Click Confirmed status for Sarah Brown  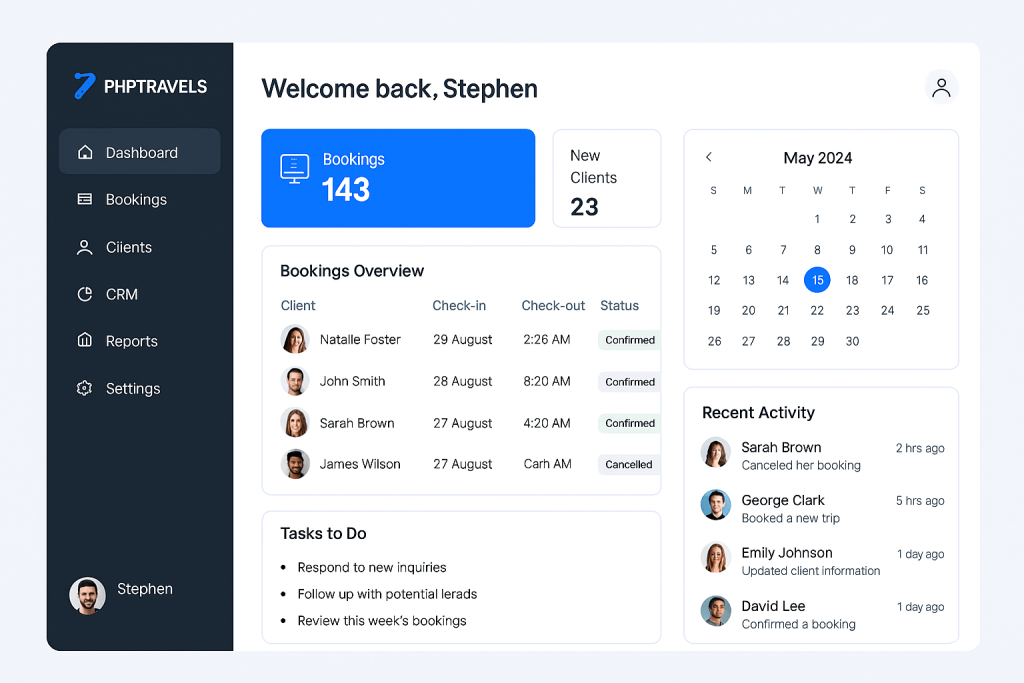(630, 423)
